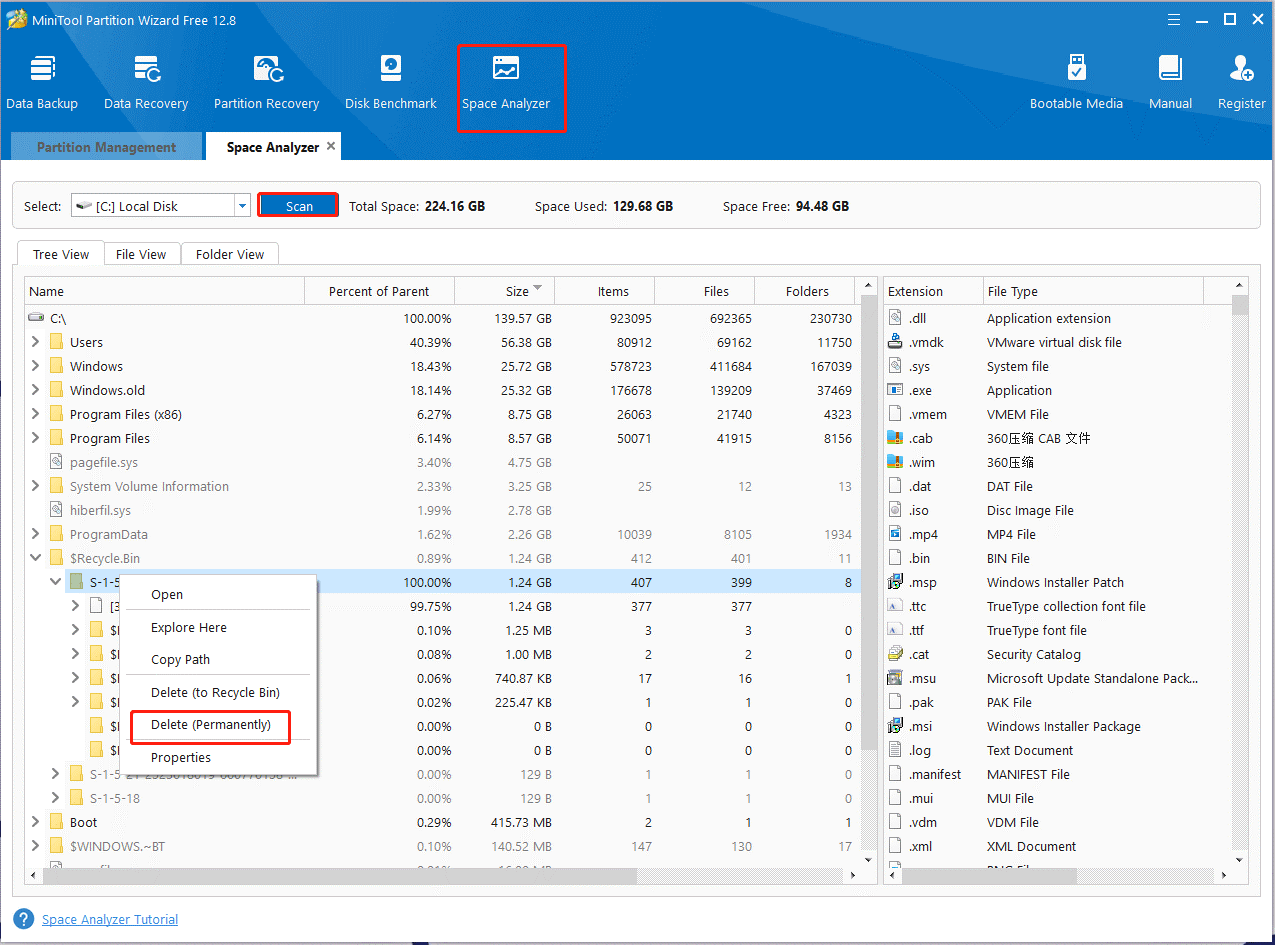Switch to the Folder View tab
This screenshot has height=945, width=1275.
[230, 254]
